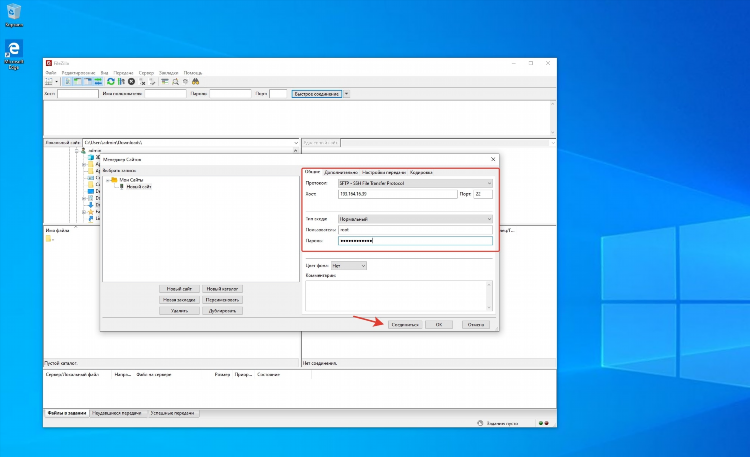Image resolution: width=750 pixels, height=457 pixels.
Task: Click quickconnect Пароль input field
Action: click(x=230, y=94)
